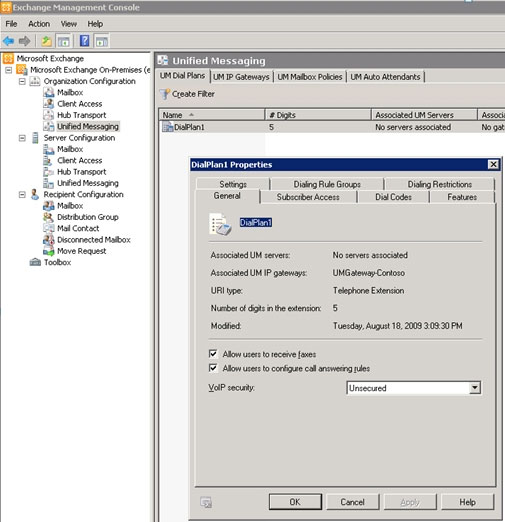Open the UM Auto Attendants tab
505x522 pixels.
point(385,77)
